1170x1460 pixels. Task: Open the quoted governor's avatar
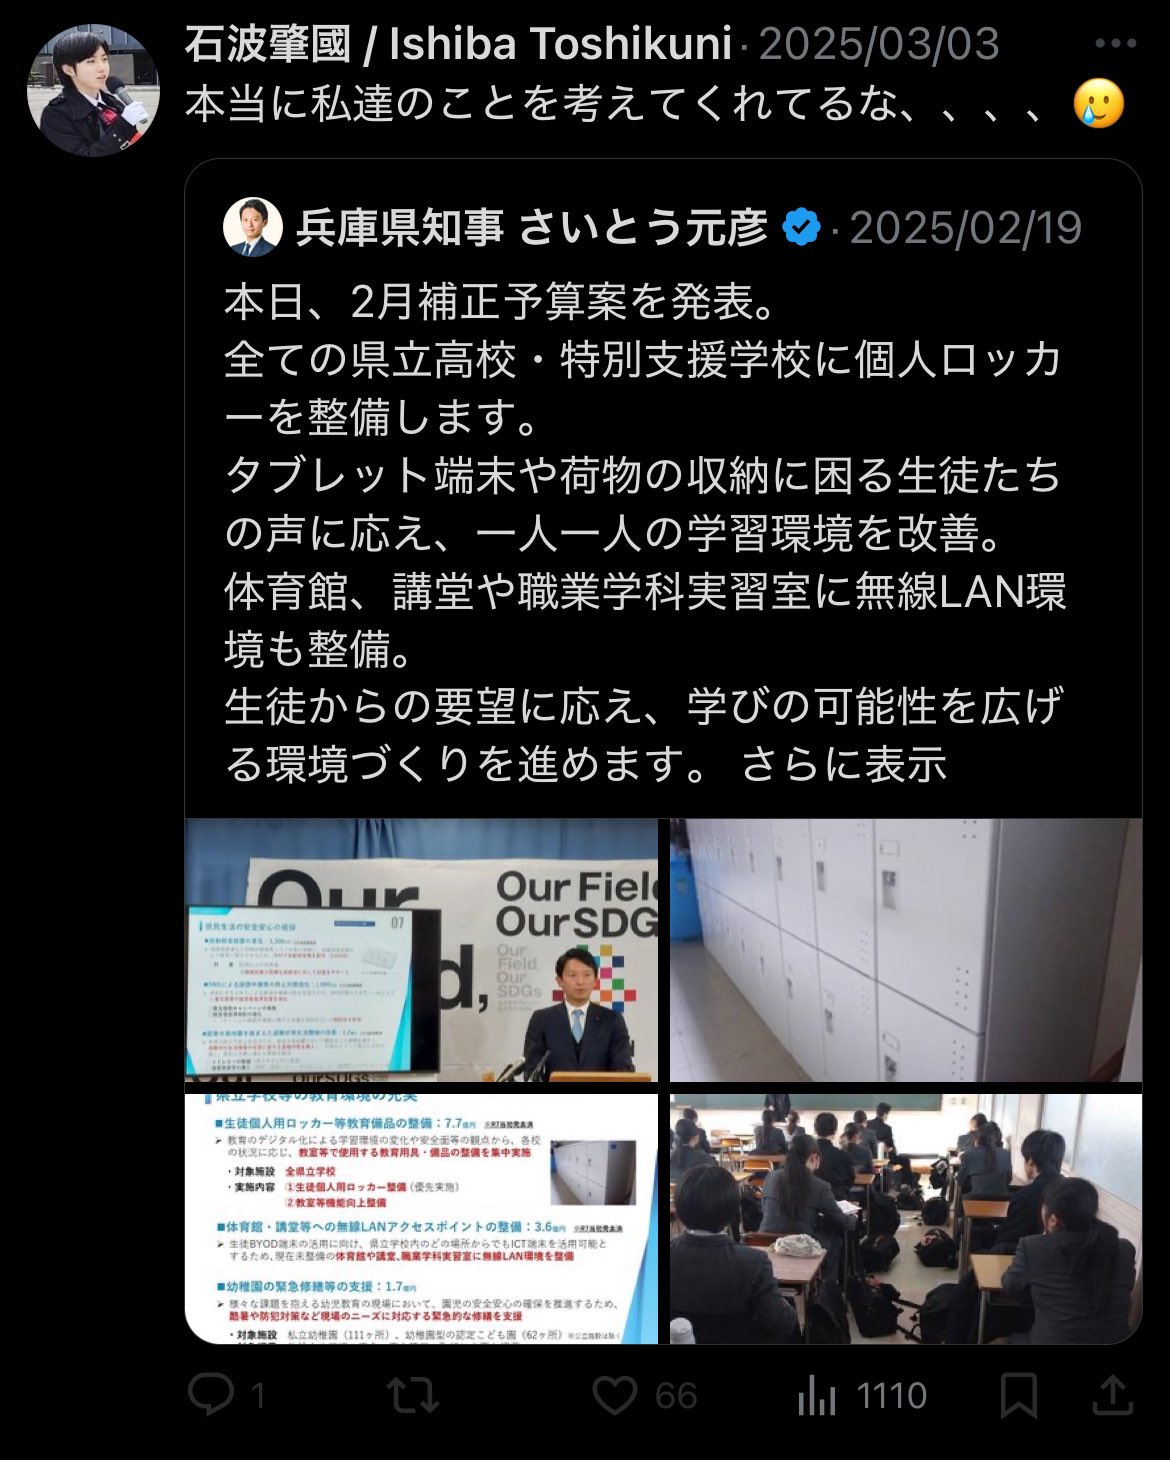[x=252, y=227]
